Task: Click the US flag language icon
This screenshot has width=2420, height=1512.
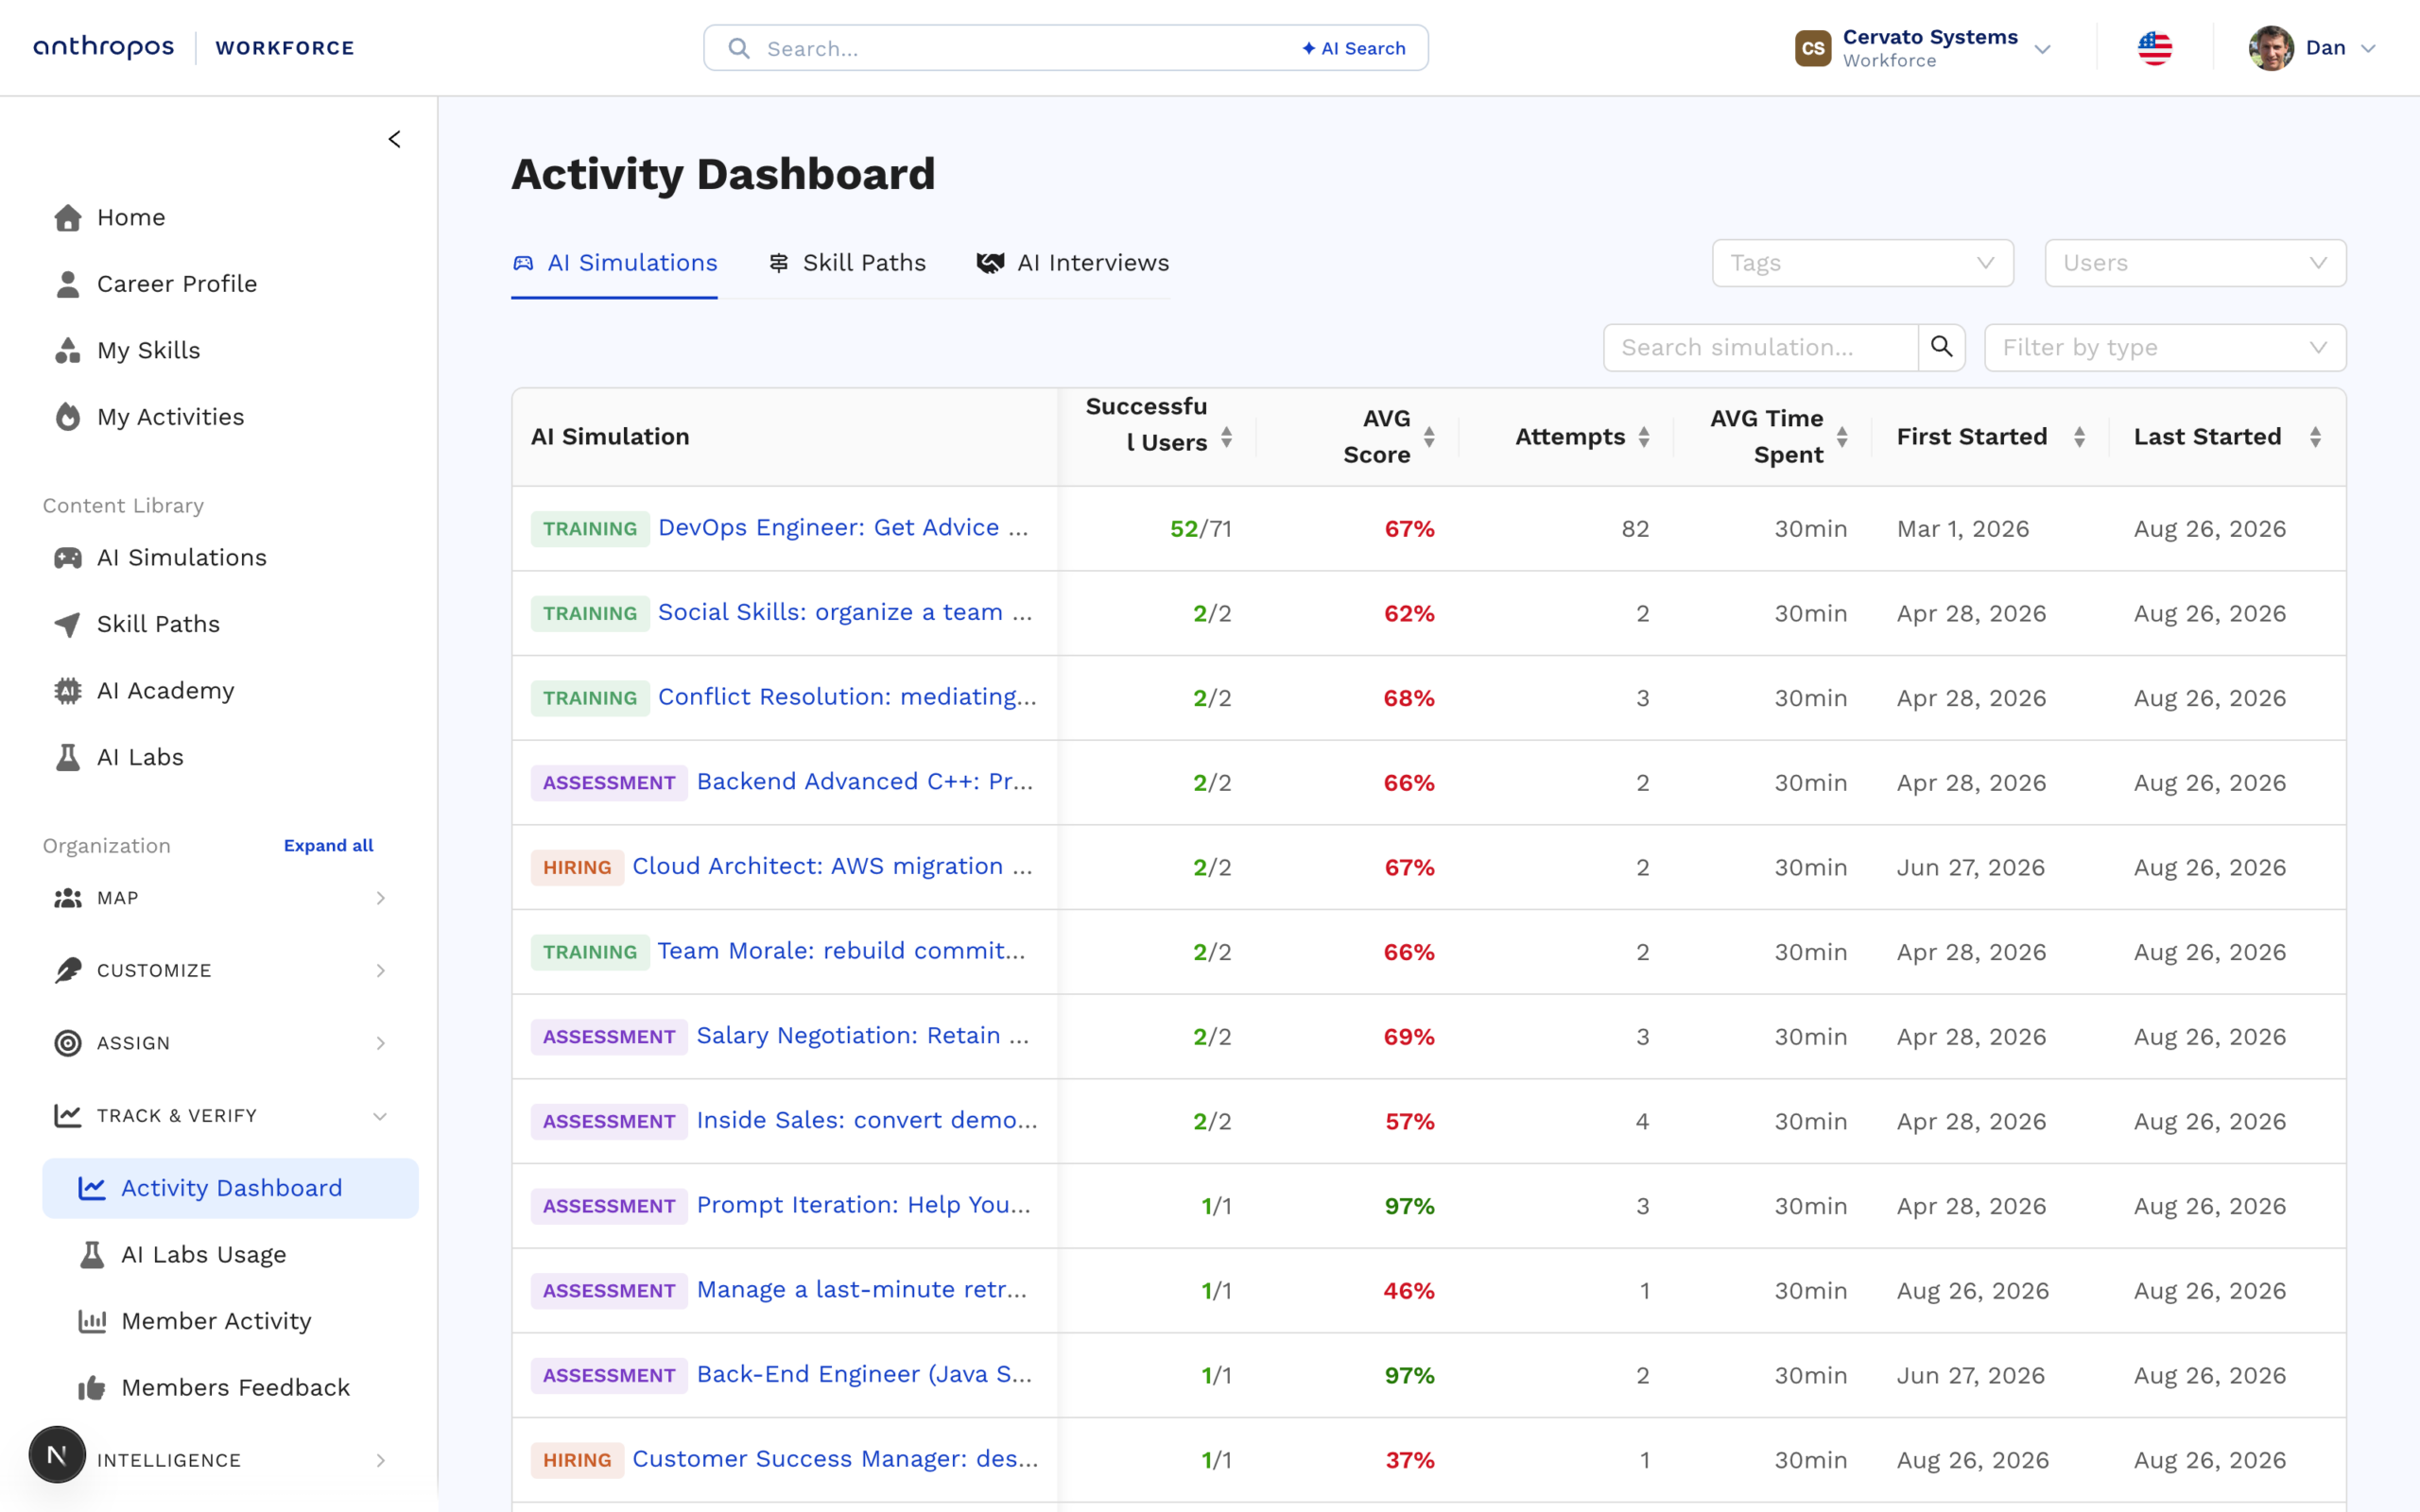Action: (x=2155, y=48)
